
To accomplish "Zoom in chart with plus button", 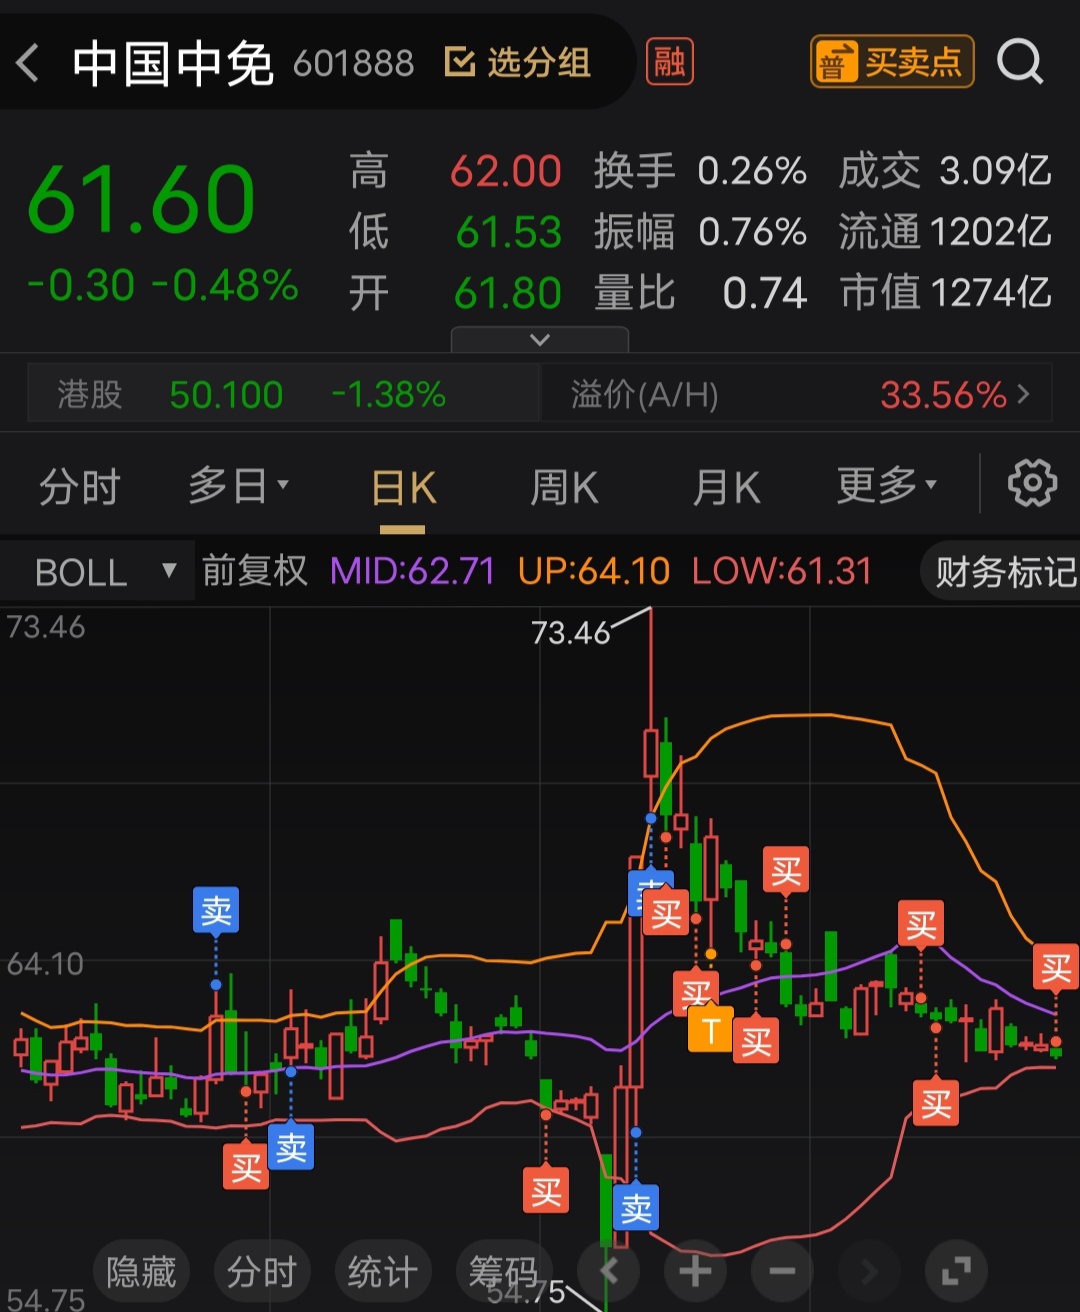I will point(695,1272).
